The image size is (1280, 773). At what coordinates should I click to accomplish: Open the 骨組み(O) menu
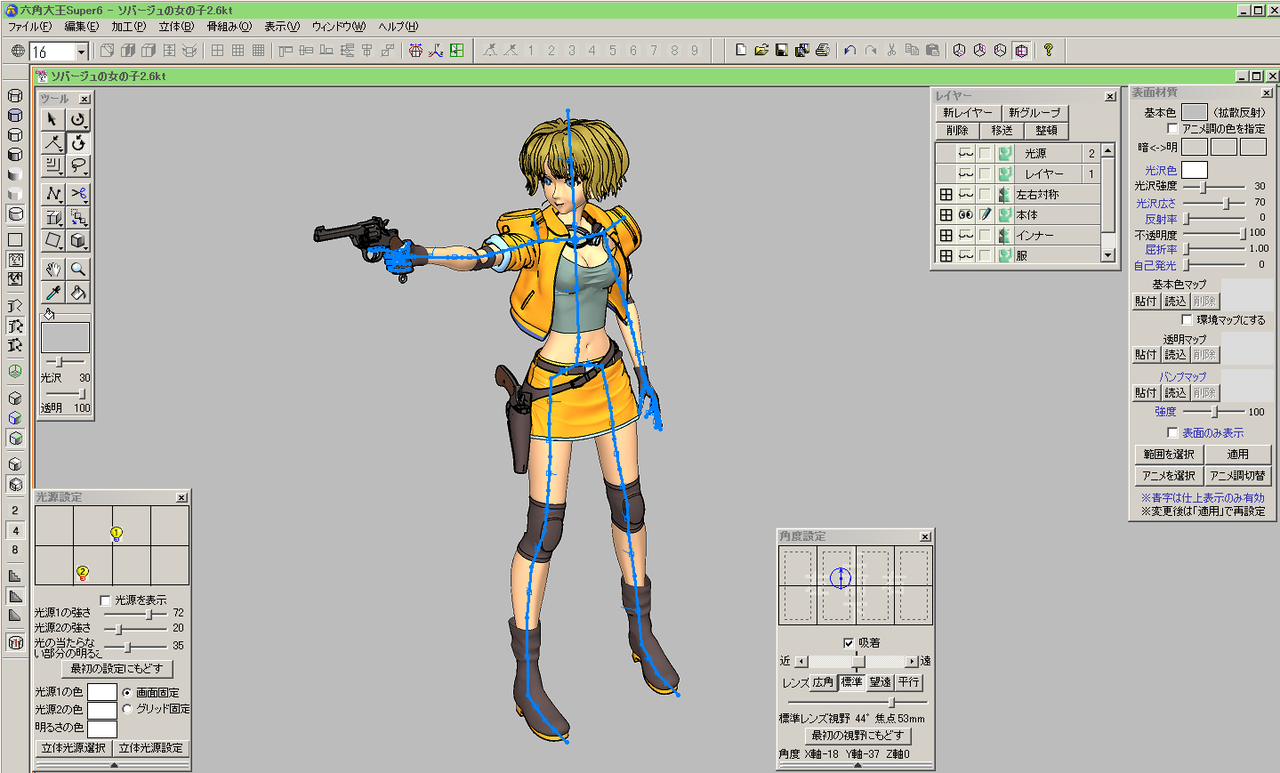tap(229, 26)
